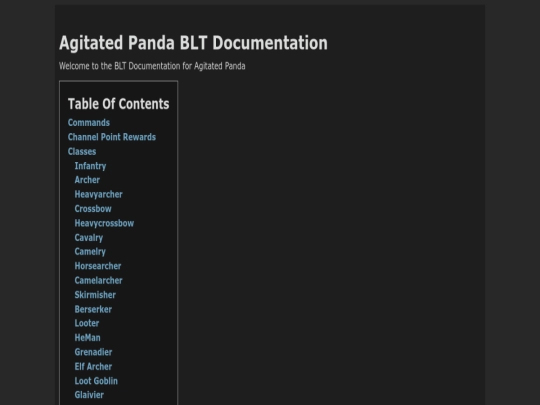This screenshot has width=540, height=405.
Task: Go to the Infantry class entry
Action: (90, 166)
